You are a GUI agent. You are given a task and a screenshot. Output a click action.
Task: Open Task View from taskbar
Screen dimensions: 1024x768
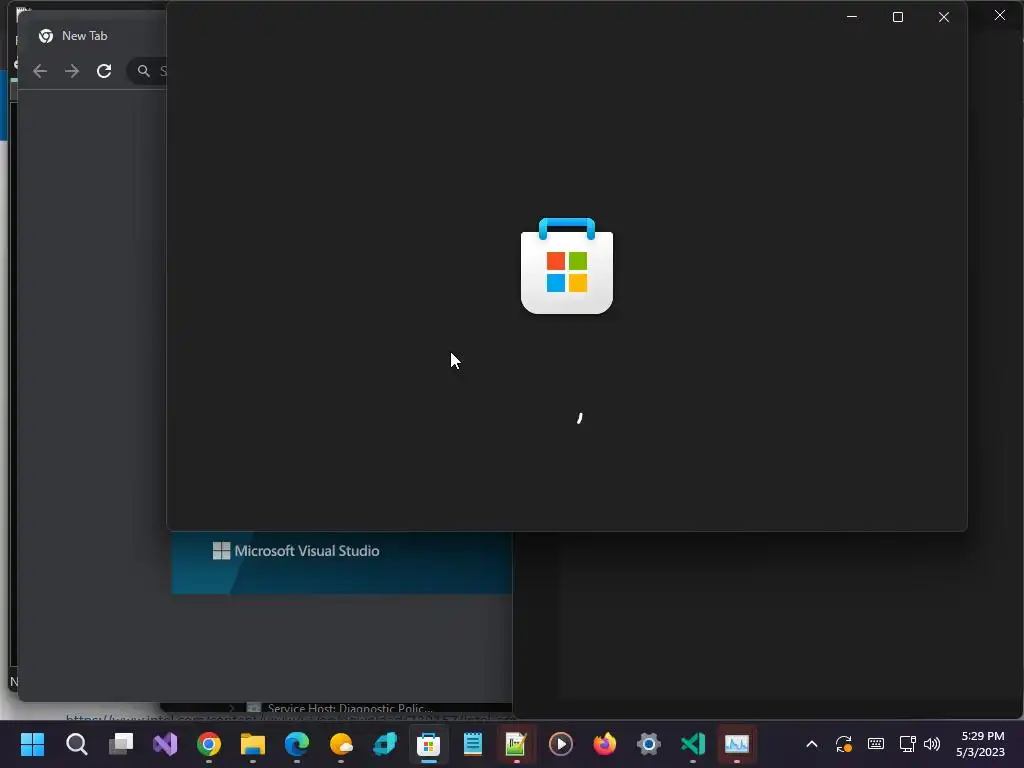point(121,744)
